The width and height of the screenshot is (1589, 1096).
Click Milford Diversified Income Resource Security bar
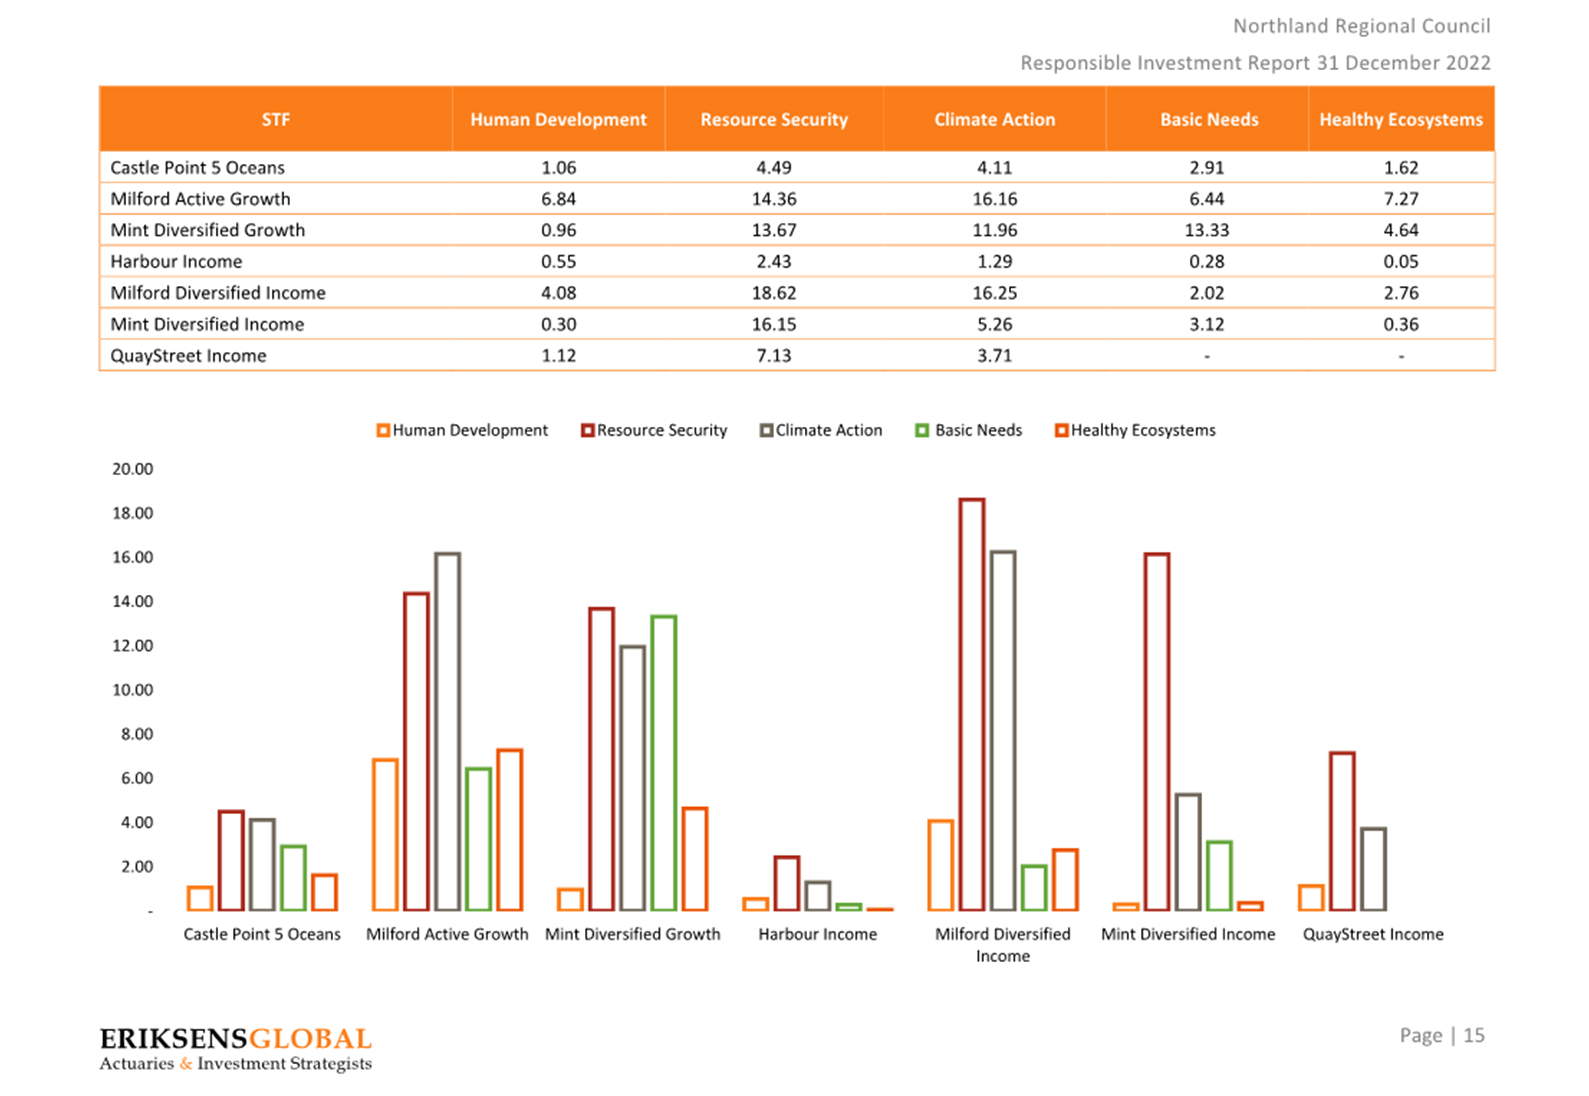coord(972,704)
